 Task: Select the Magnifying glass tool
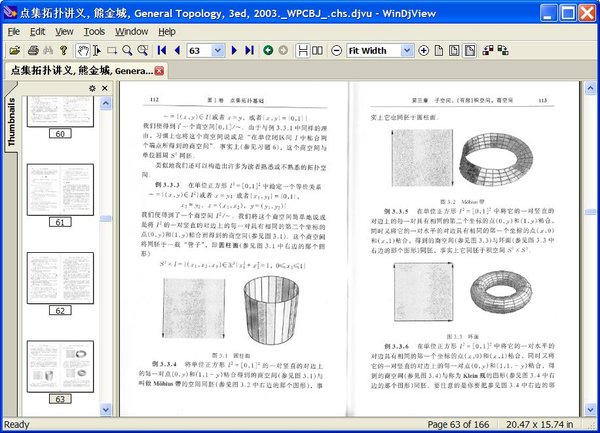127,50
